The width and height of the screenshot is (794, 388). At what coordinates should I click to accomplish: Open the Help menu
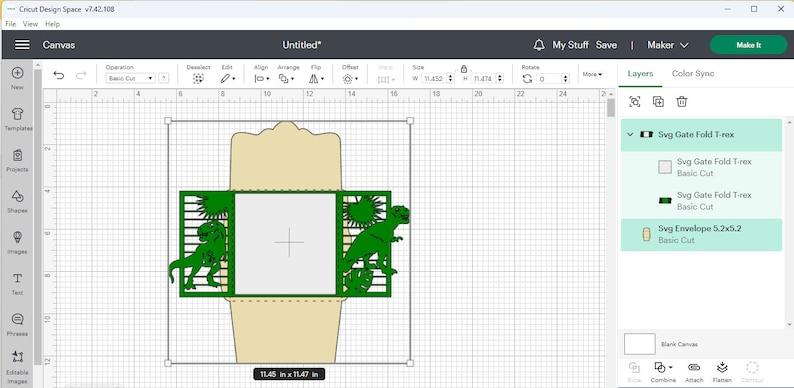pyautogui.click(x=53, y=24)
